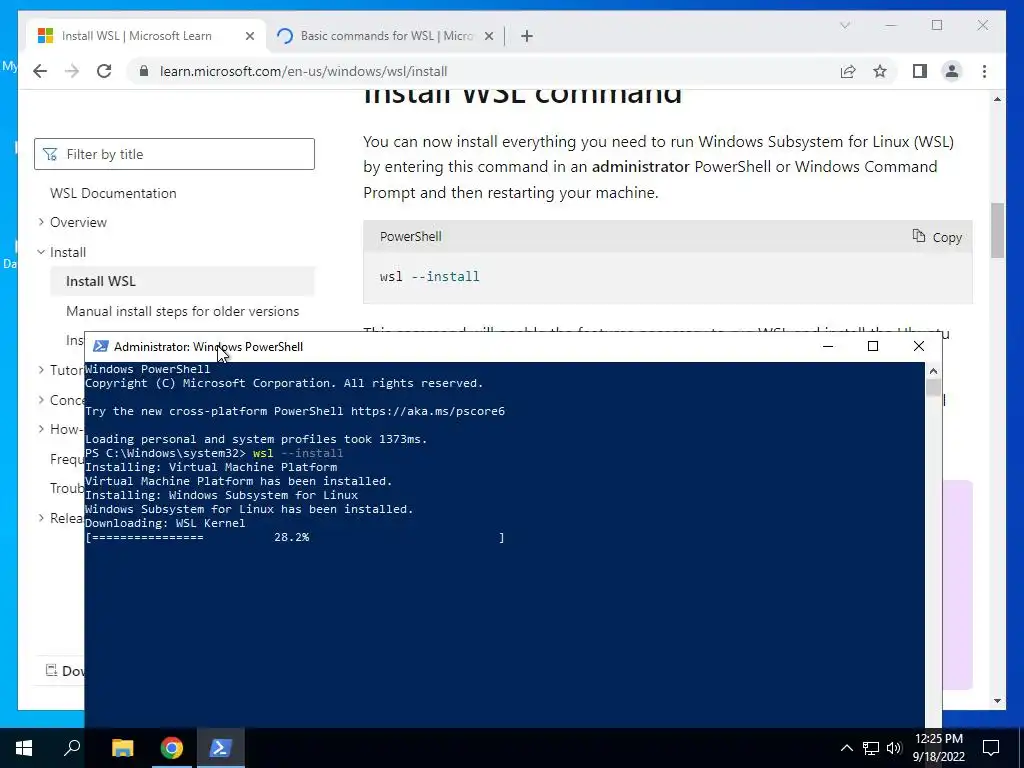The height and width of the screenshot is (768, 1024).
Task: Open the Chrome profile avatar menu
Action: 952,71
